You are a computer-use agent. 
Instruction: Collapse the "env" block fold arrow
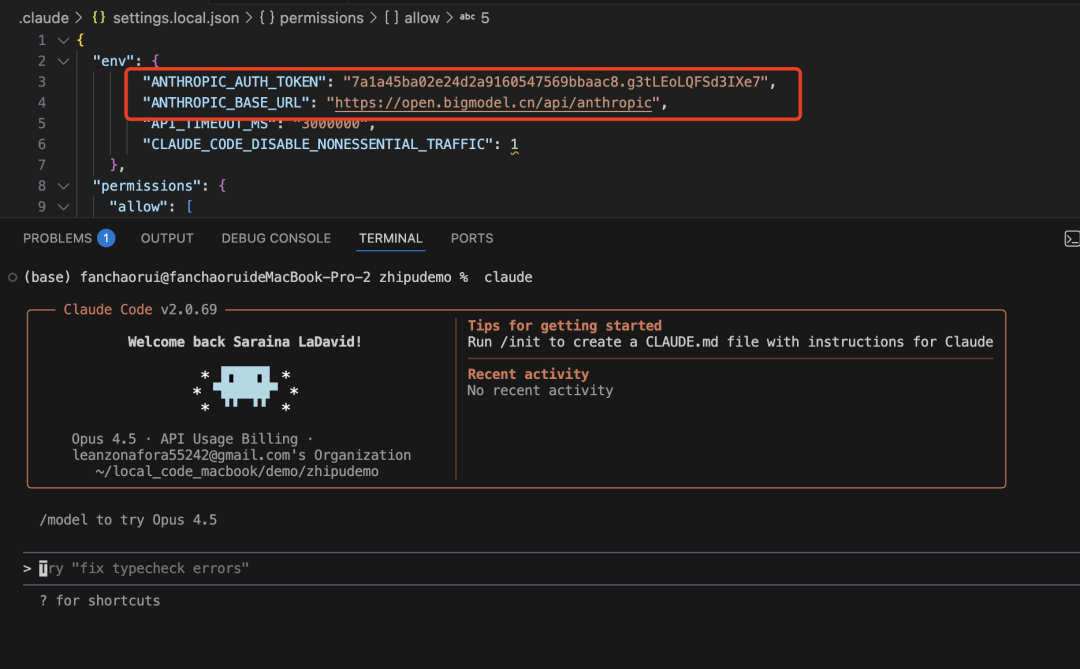coord(63,61)
